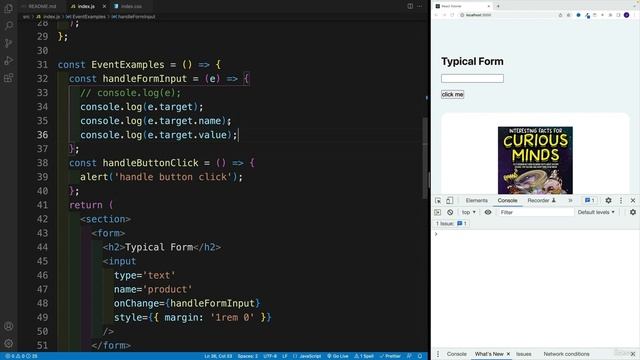
Task: Change the LF end-of-line sequence
Action: (285, 356)
